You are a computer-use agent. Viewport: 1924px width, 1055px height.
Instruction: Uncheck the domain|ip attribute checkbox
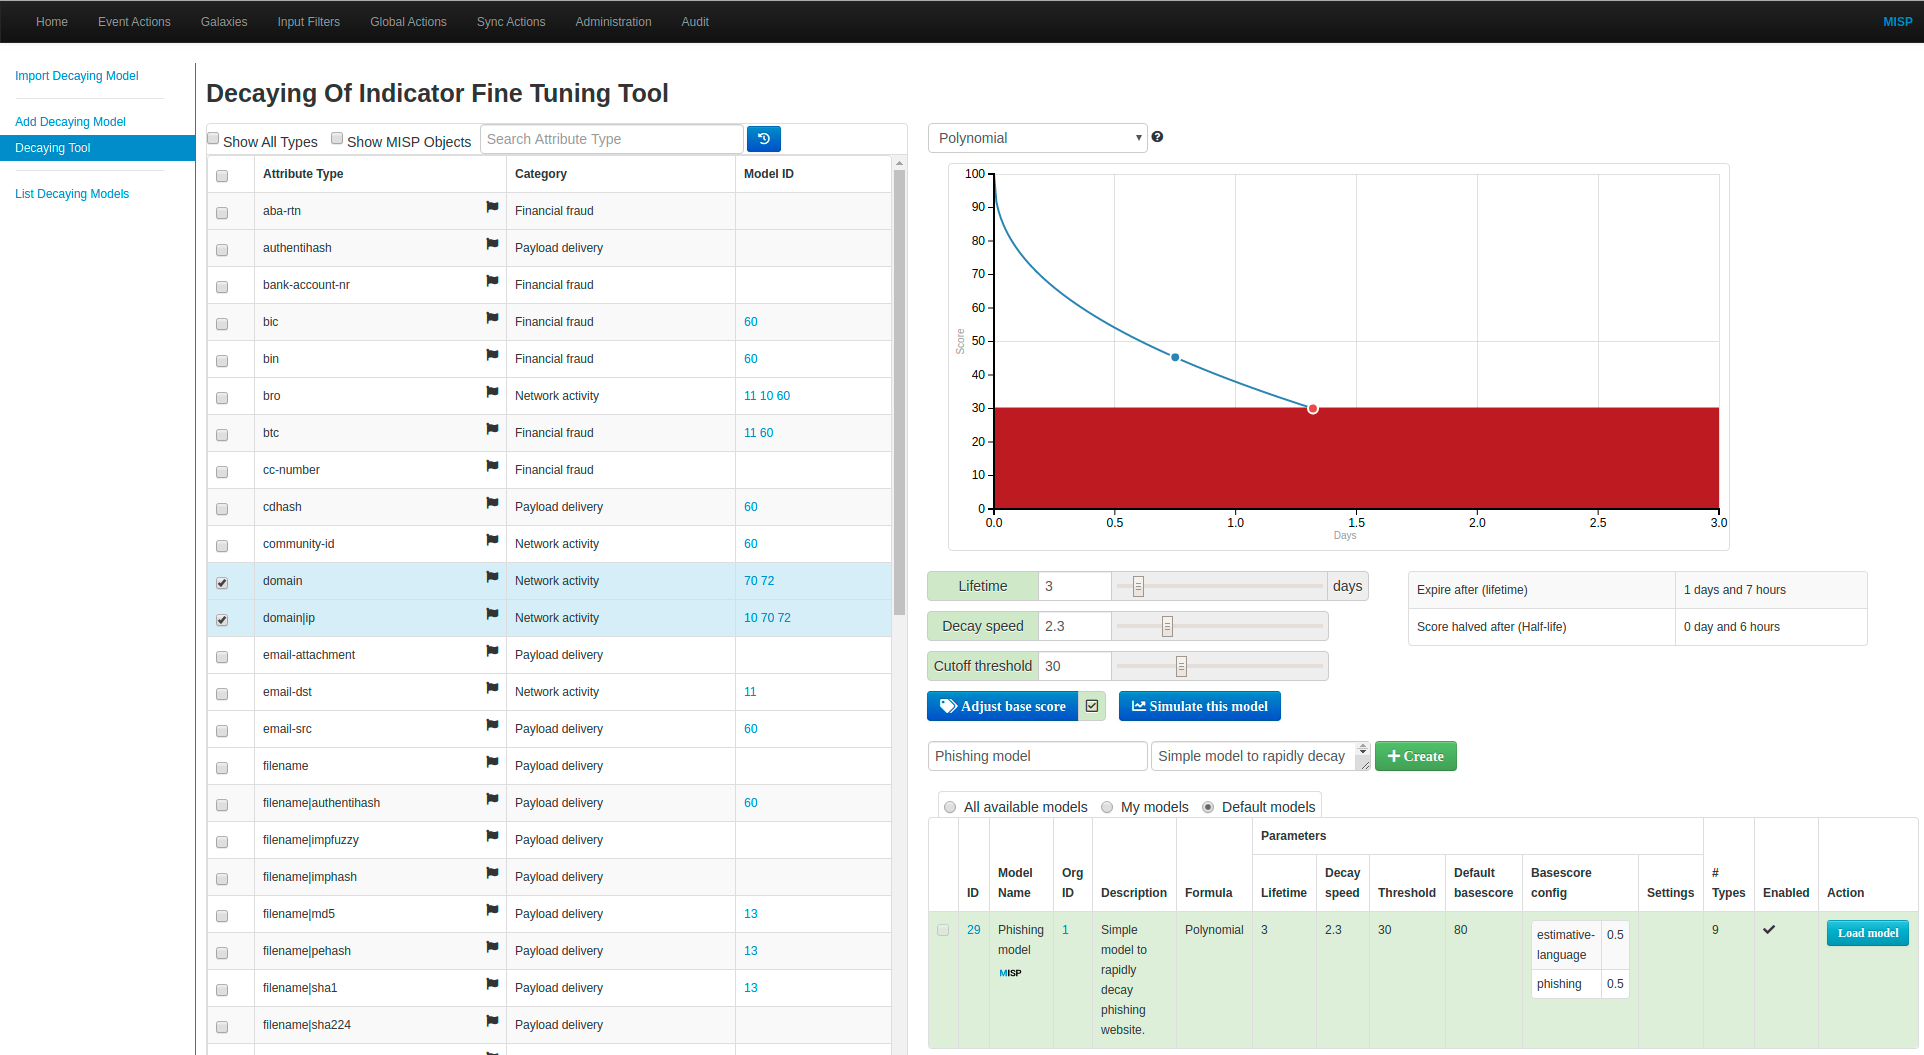222,620
